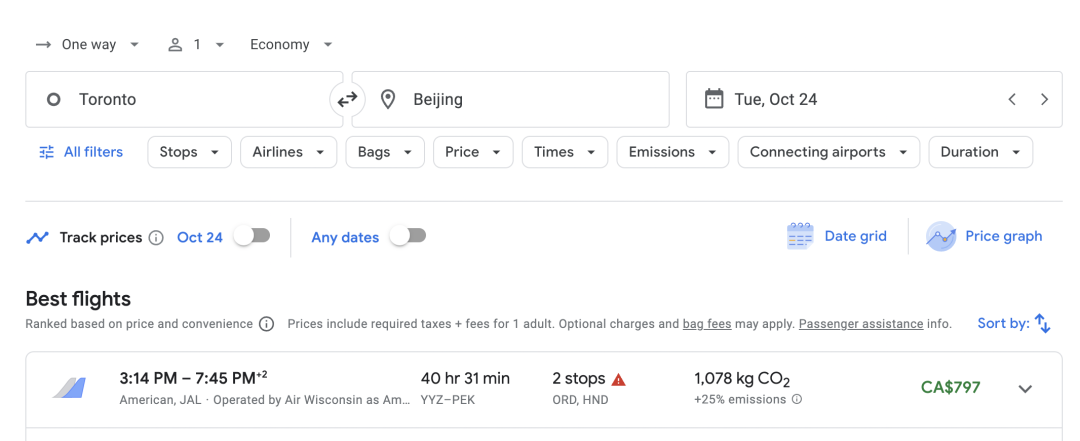Open the Economy cabin class dropdown
This screenshot has width=1080, height=441.
tap(291, 44)
